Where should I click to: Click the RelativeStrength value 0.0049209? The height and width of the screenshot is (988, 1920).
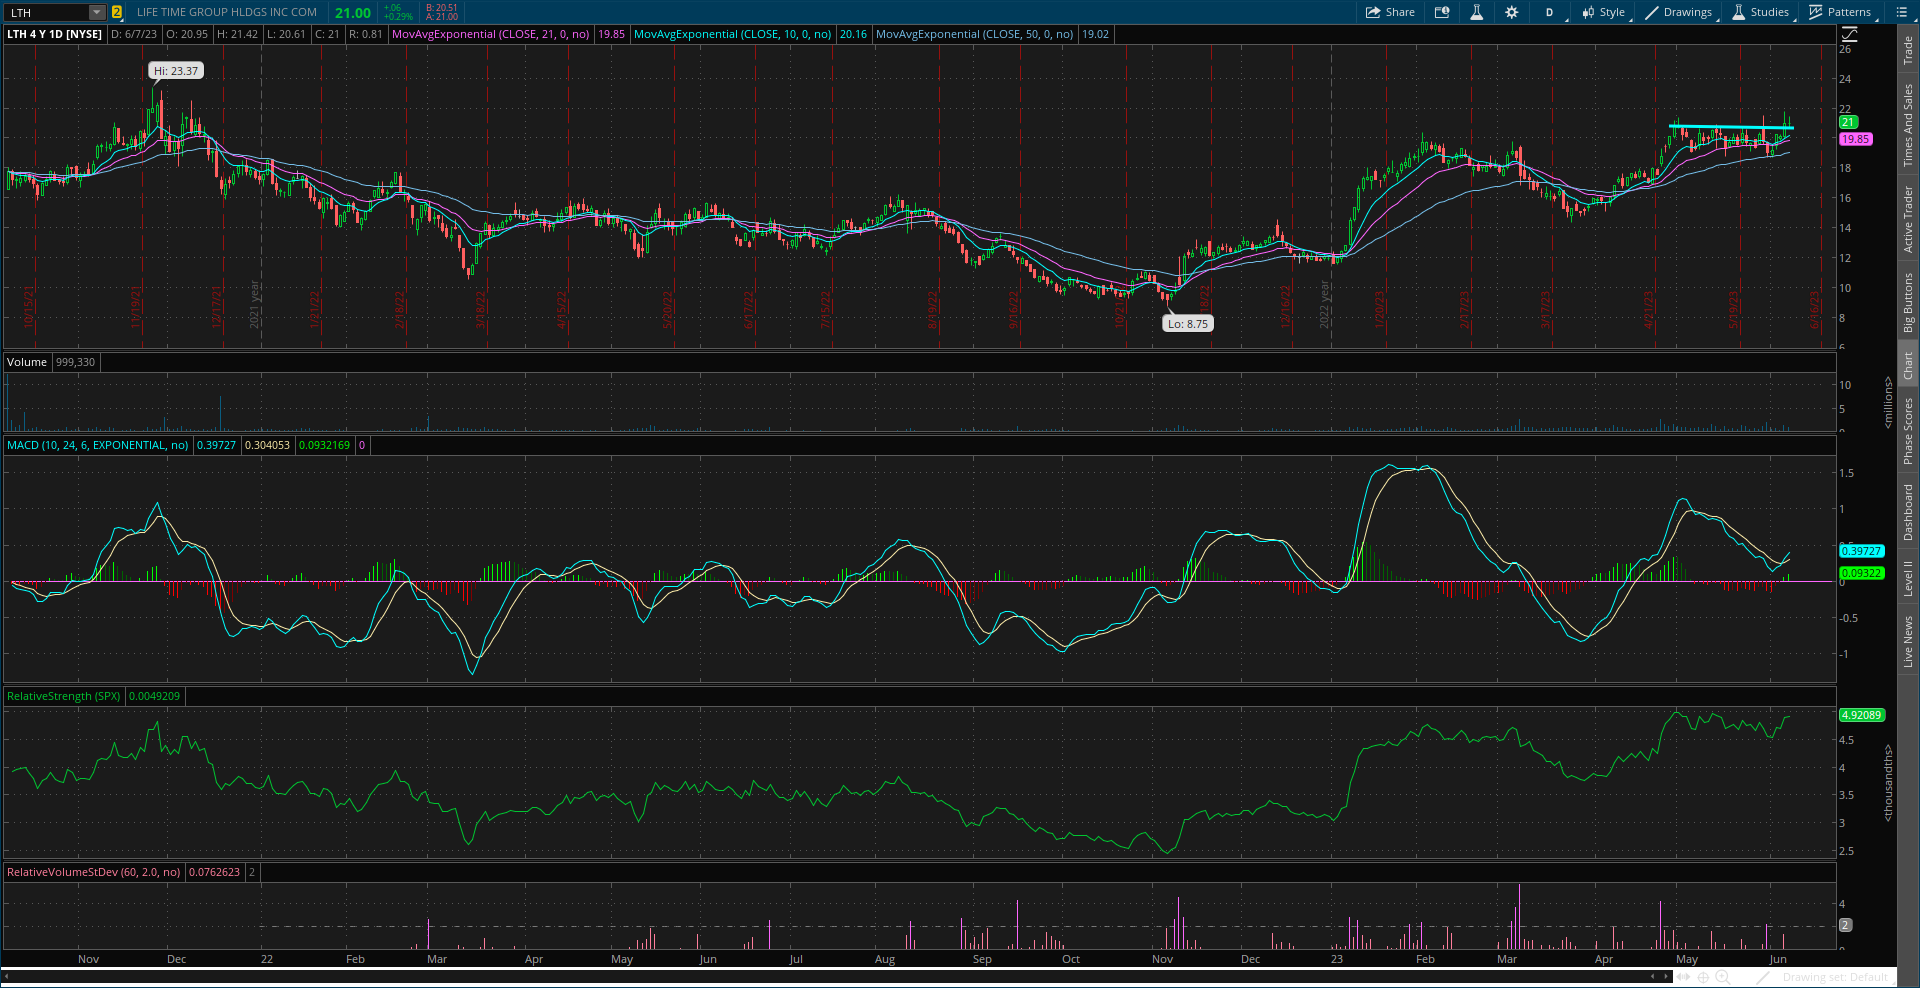(155, 696)
